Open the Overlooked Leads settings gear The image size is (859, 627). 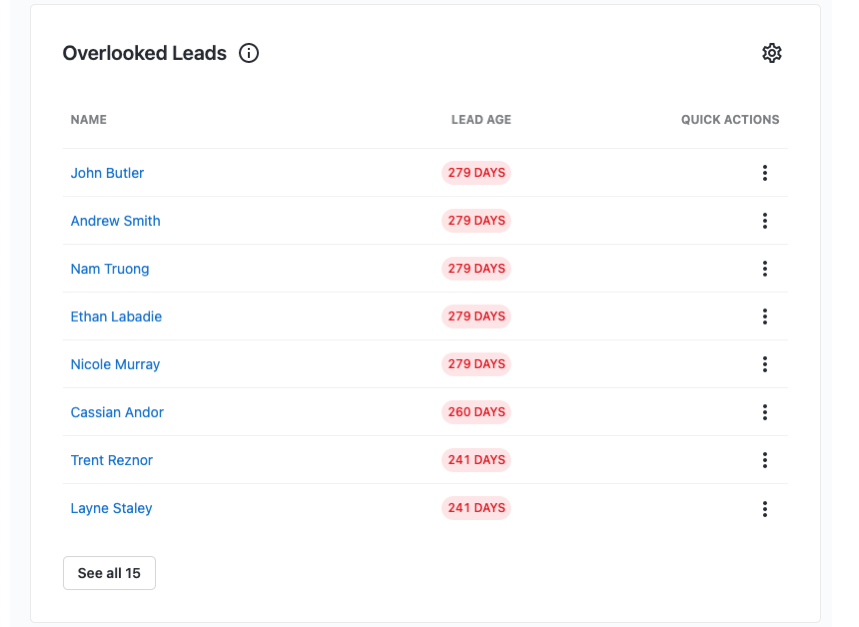771,53
